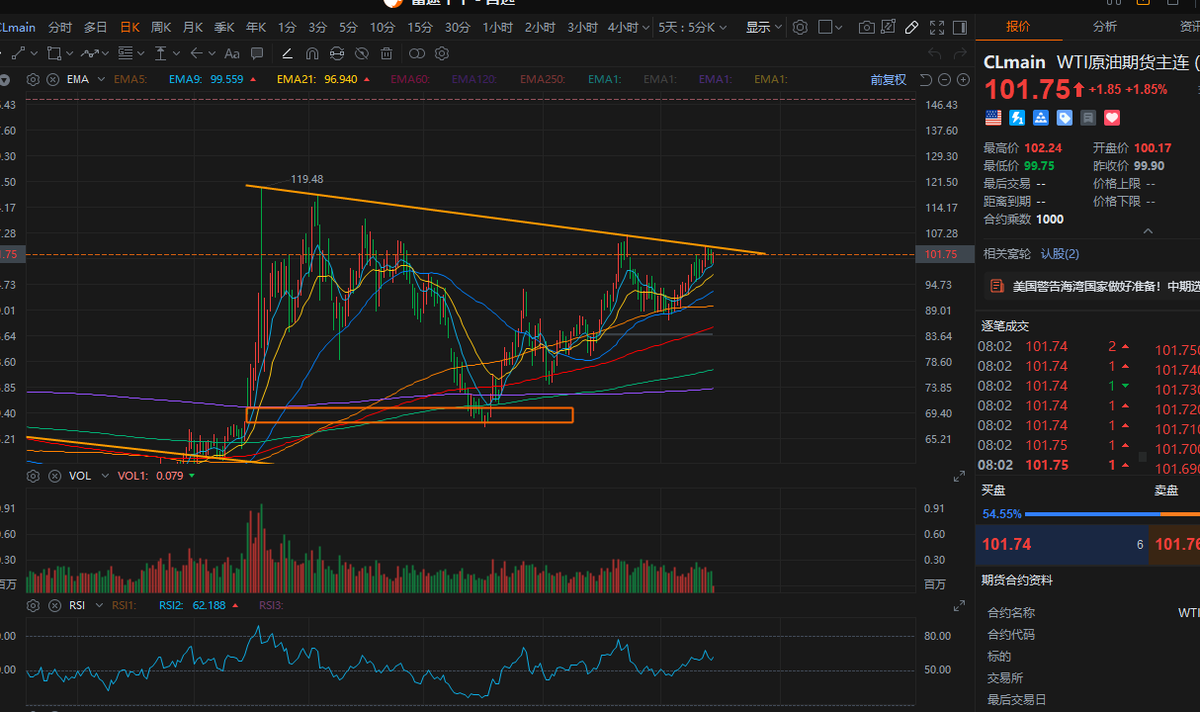Select the wave polyline drawing tool
This screenshot has height=712, width=1200.
point(89,53)
